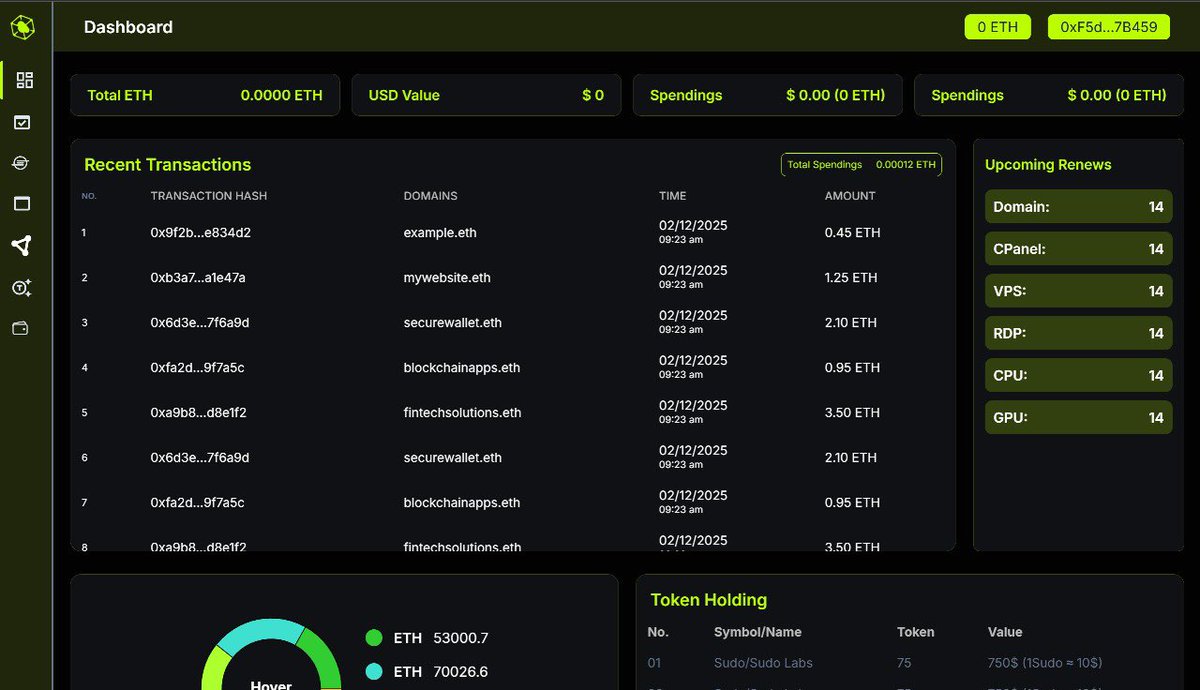Click domain securewallet.eth in row 6
Screen dimensions: 1200x690
coord(453,458)
